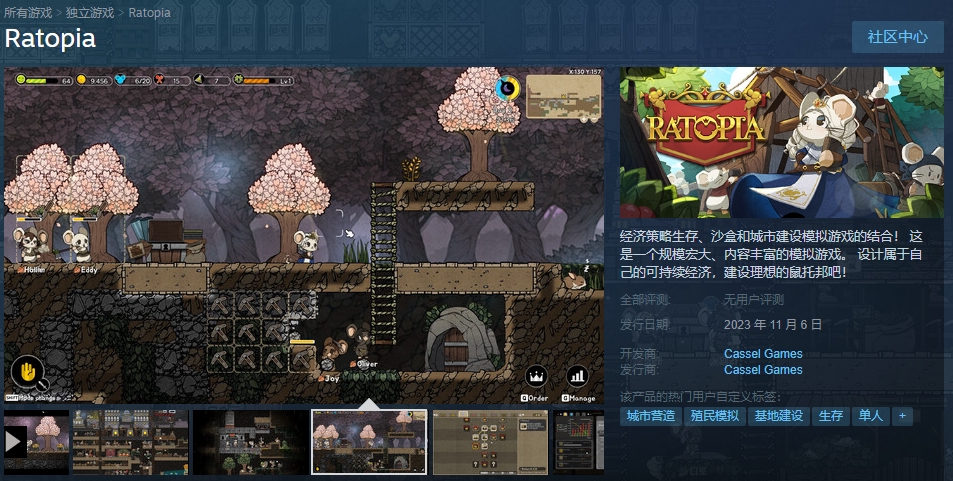Click the gold coin counter icon
The height and width of the screenshot is (481, 953).
(81, 80)
